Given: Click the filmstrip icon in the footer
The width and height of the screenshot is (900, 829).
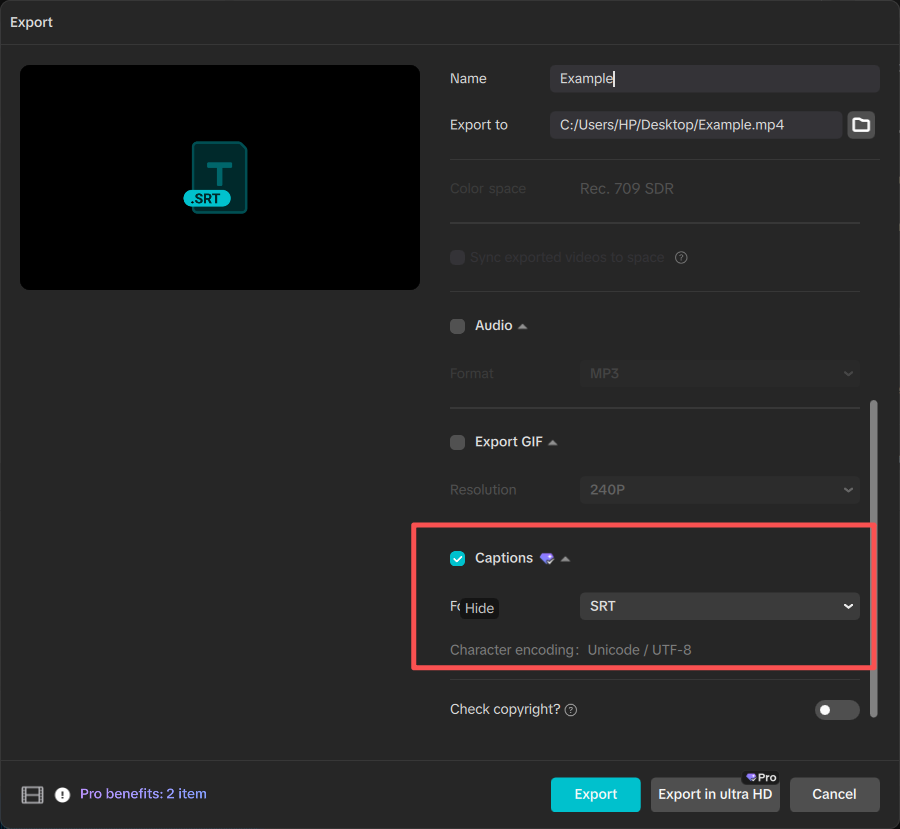Looking at the screenshot, I should coord(32,795).
